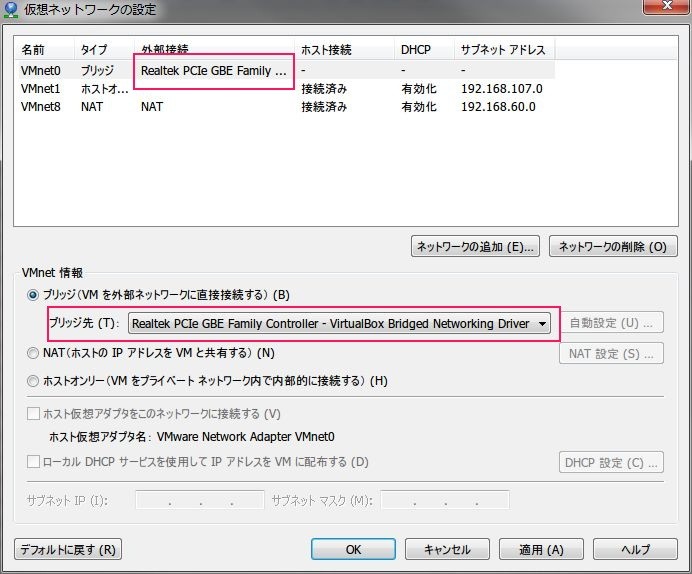The height and width of the screenshot is (574, 692).
Task: Select the NAT radio option
Action: tap(33, 353)
